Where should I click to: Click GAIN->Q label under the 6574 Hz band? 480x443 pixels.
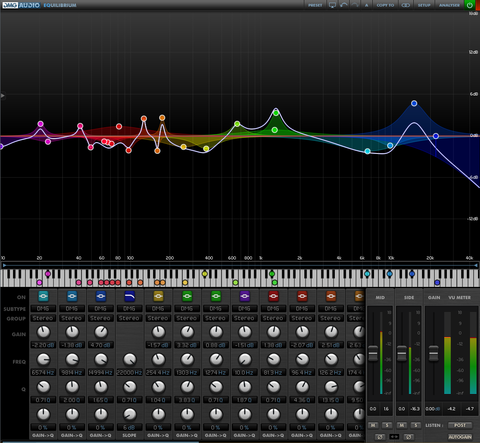tap(43, 435)
